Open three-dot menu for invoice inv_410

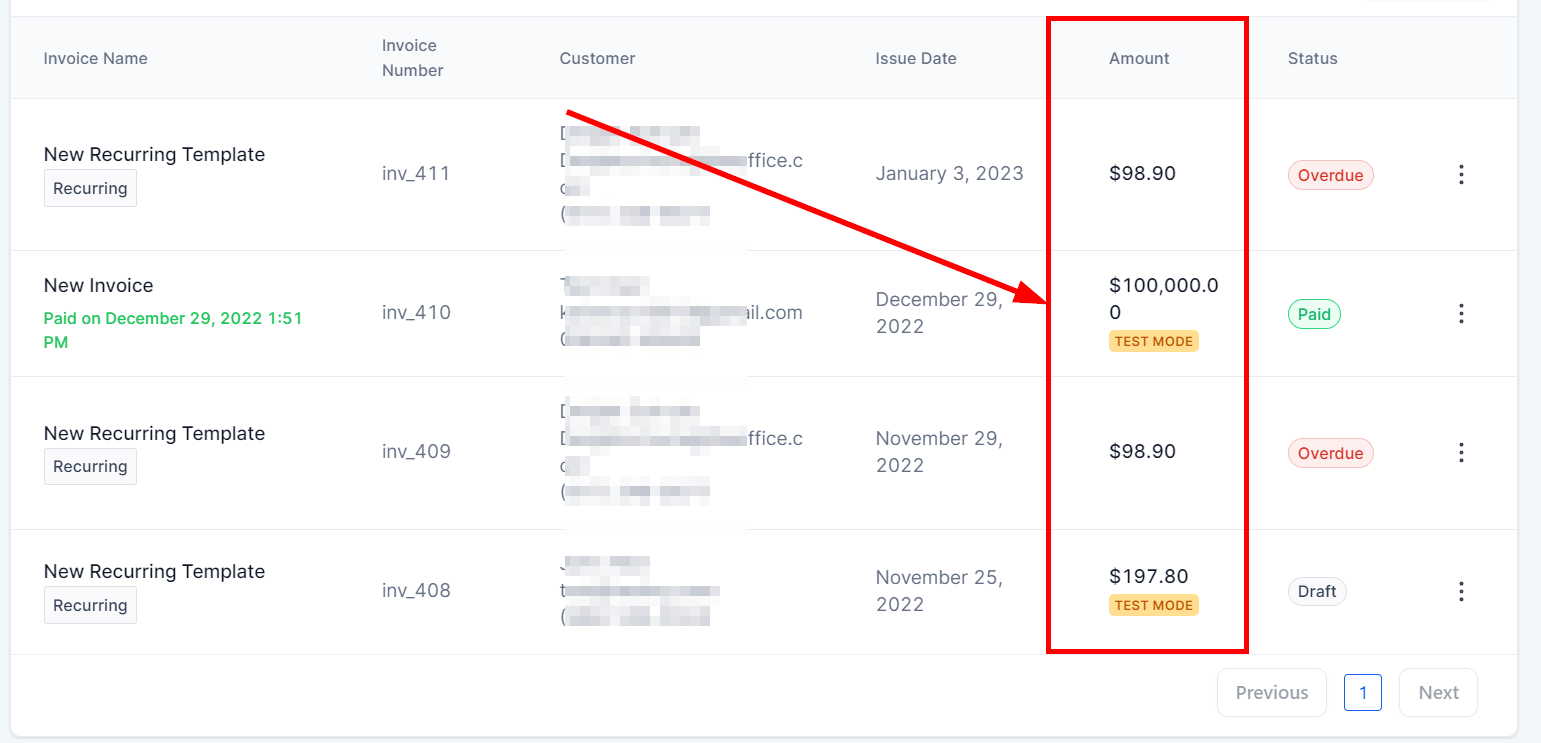[x=1461, y=314]
